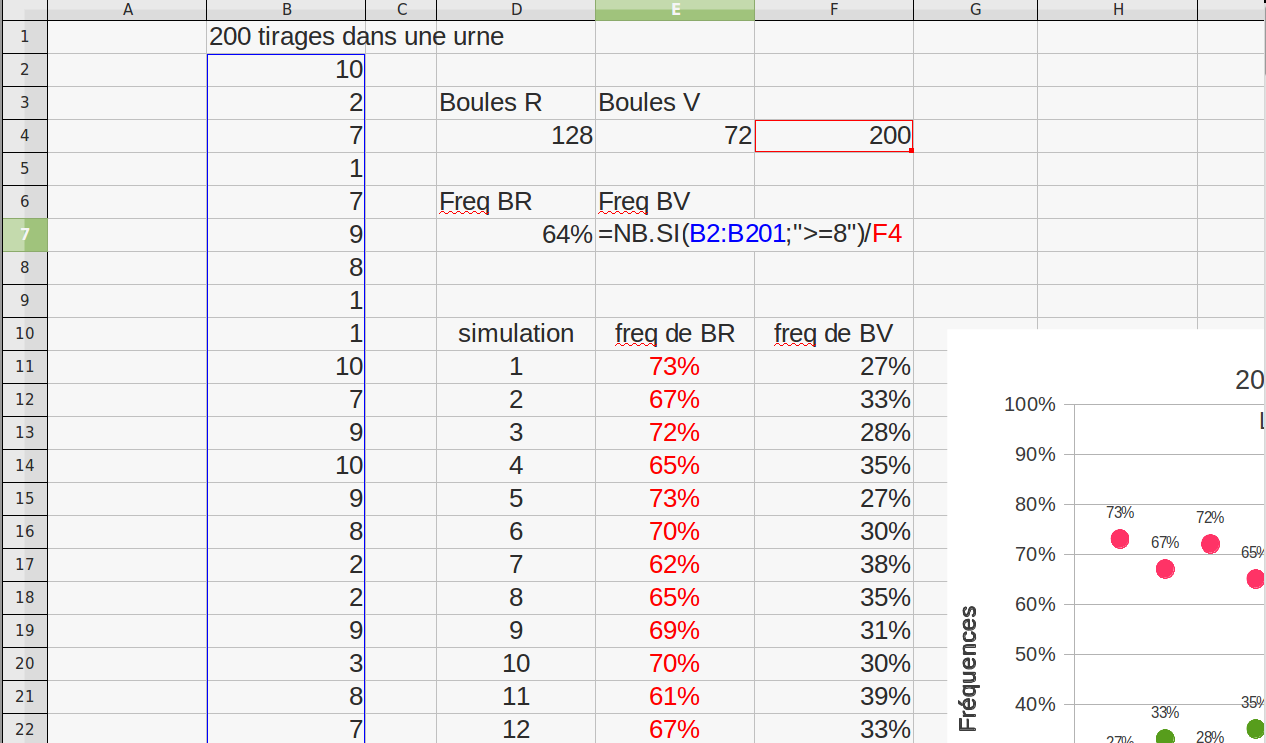This screenshot has height=743, width=1266.
Task: Select the 'Fréquences' axis title on chart
Action: click(968, 668)
